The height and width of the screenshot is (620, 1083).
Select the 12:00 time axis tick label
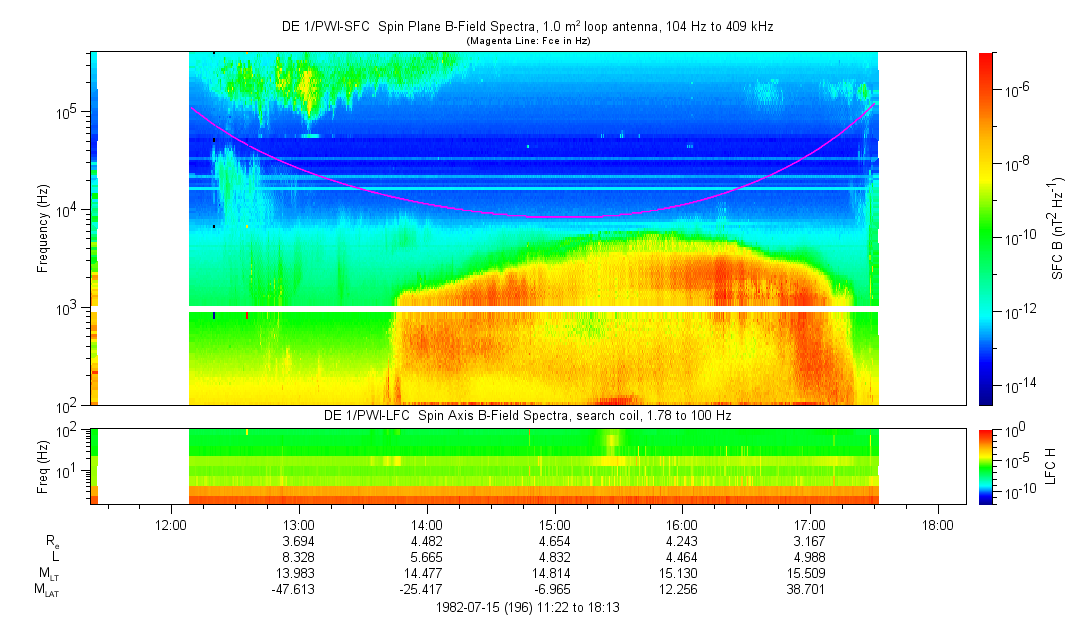coord(172,524)
